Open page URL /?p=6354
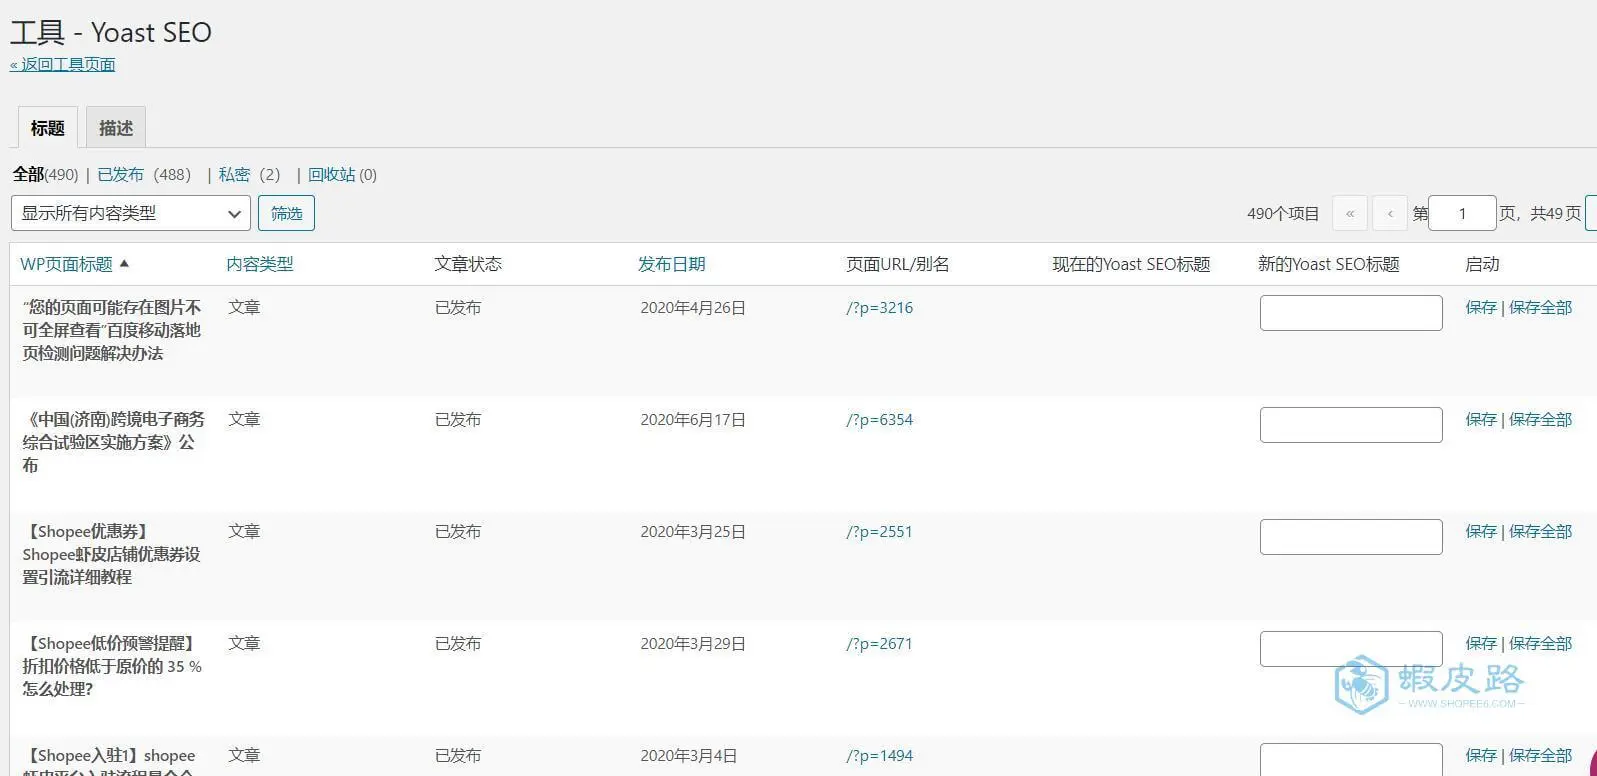The image size is (1597, 776). (879, 420)
